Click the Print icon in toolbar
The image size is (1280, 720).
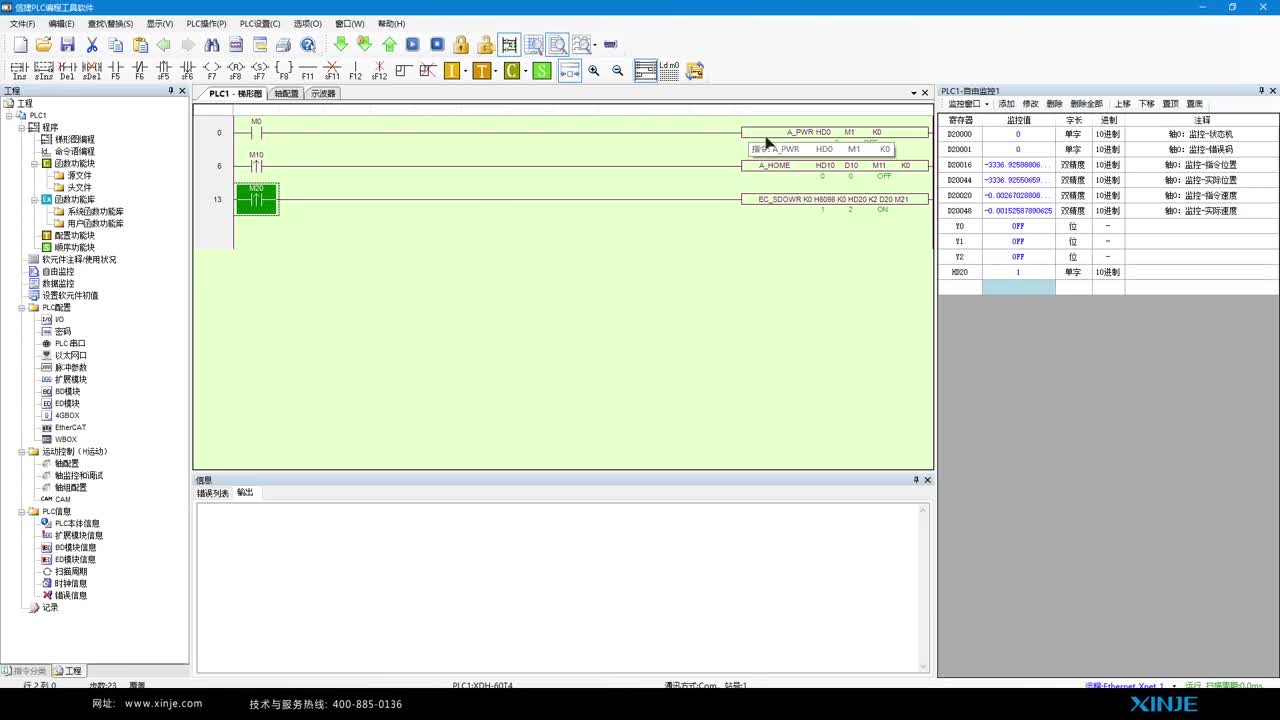pos(283,45)
